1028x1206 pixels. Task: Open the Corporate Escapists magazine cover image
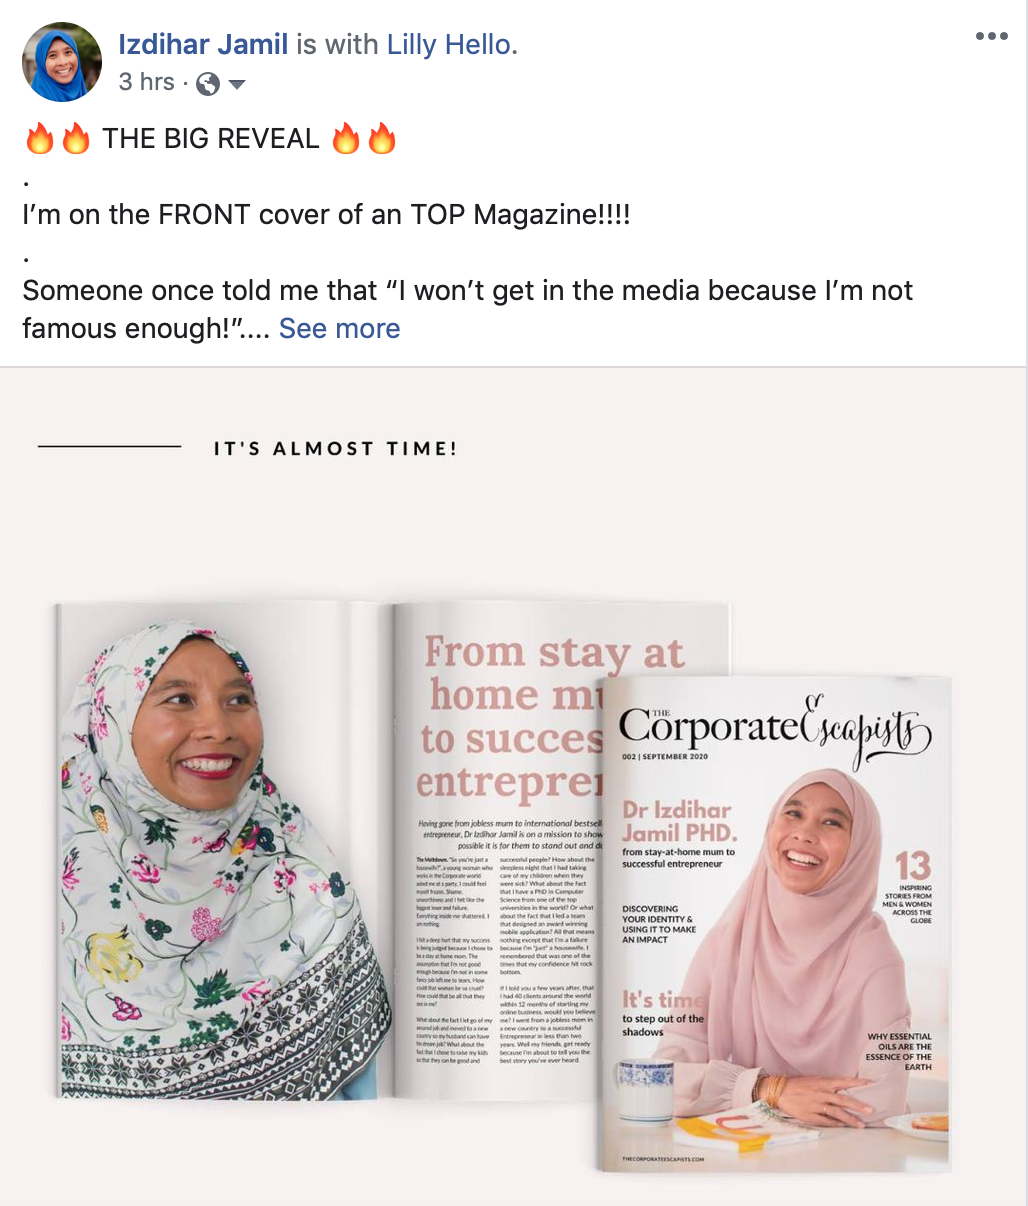(774, 922)
